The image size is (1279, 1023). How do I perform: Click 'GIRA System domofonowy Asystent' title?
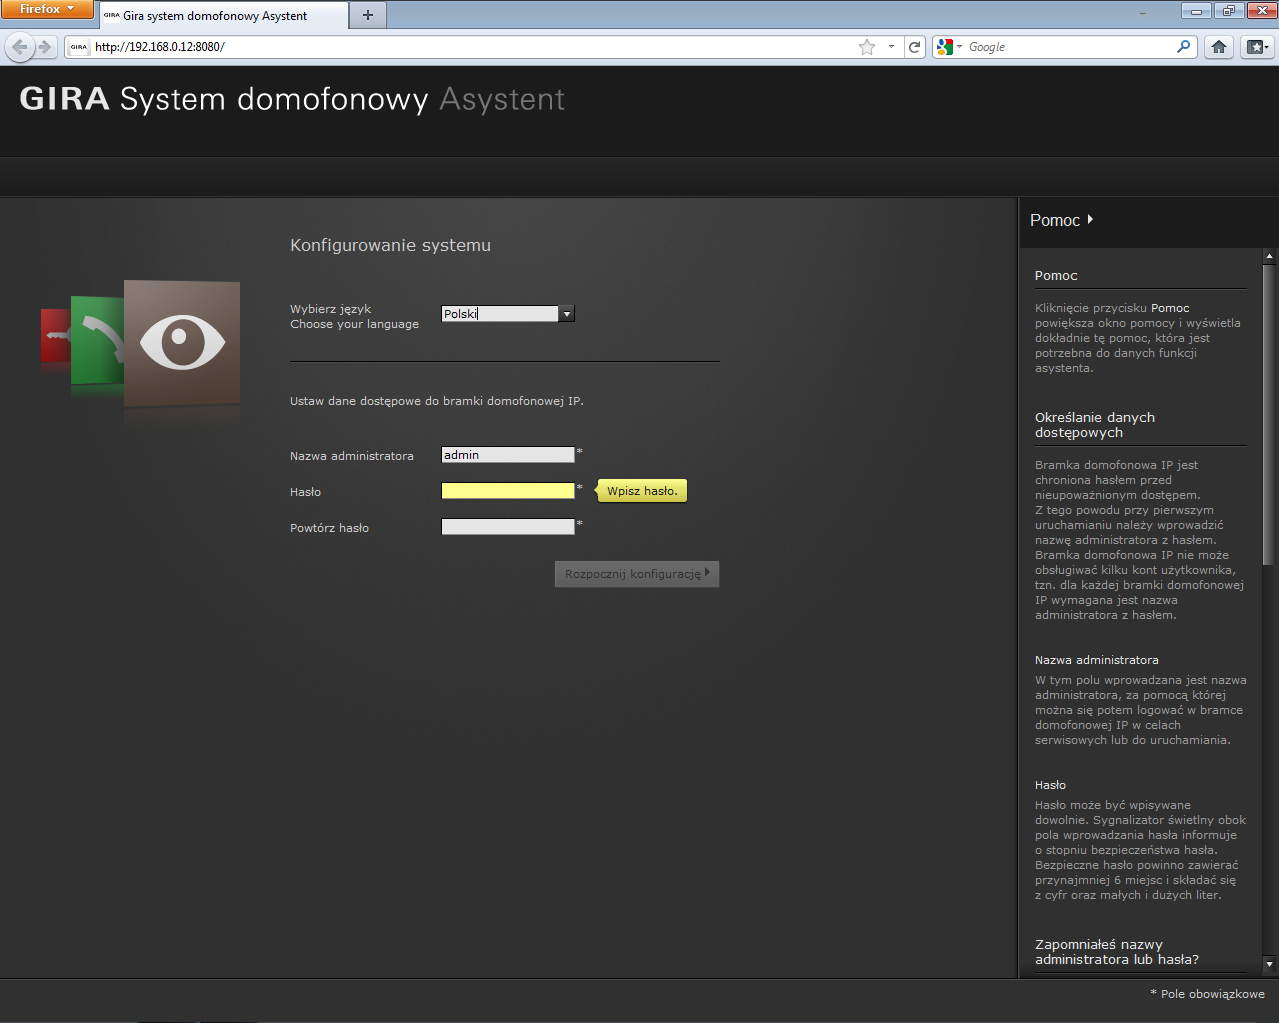pos(292,99)
